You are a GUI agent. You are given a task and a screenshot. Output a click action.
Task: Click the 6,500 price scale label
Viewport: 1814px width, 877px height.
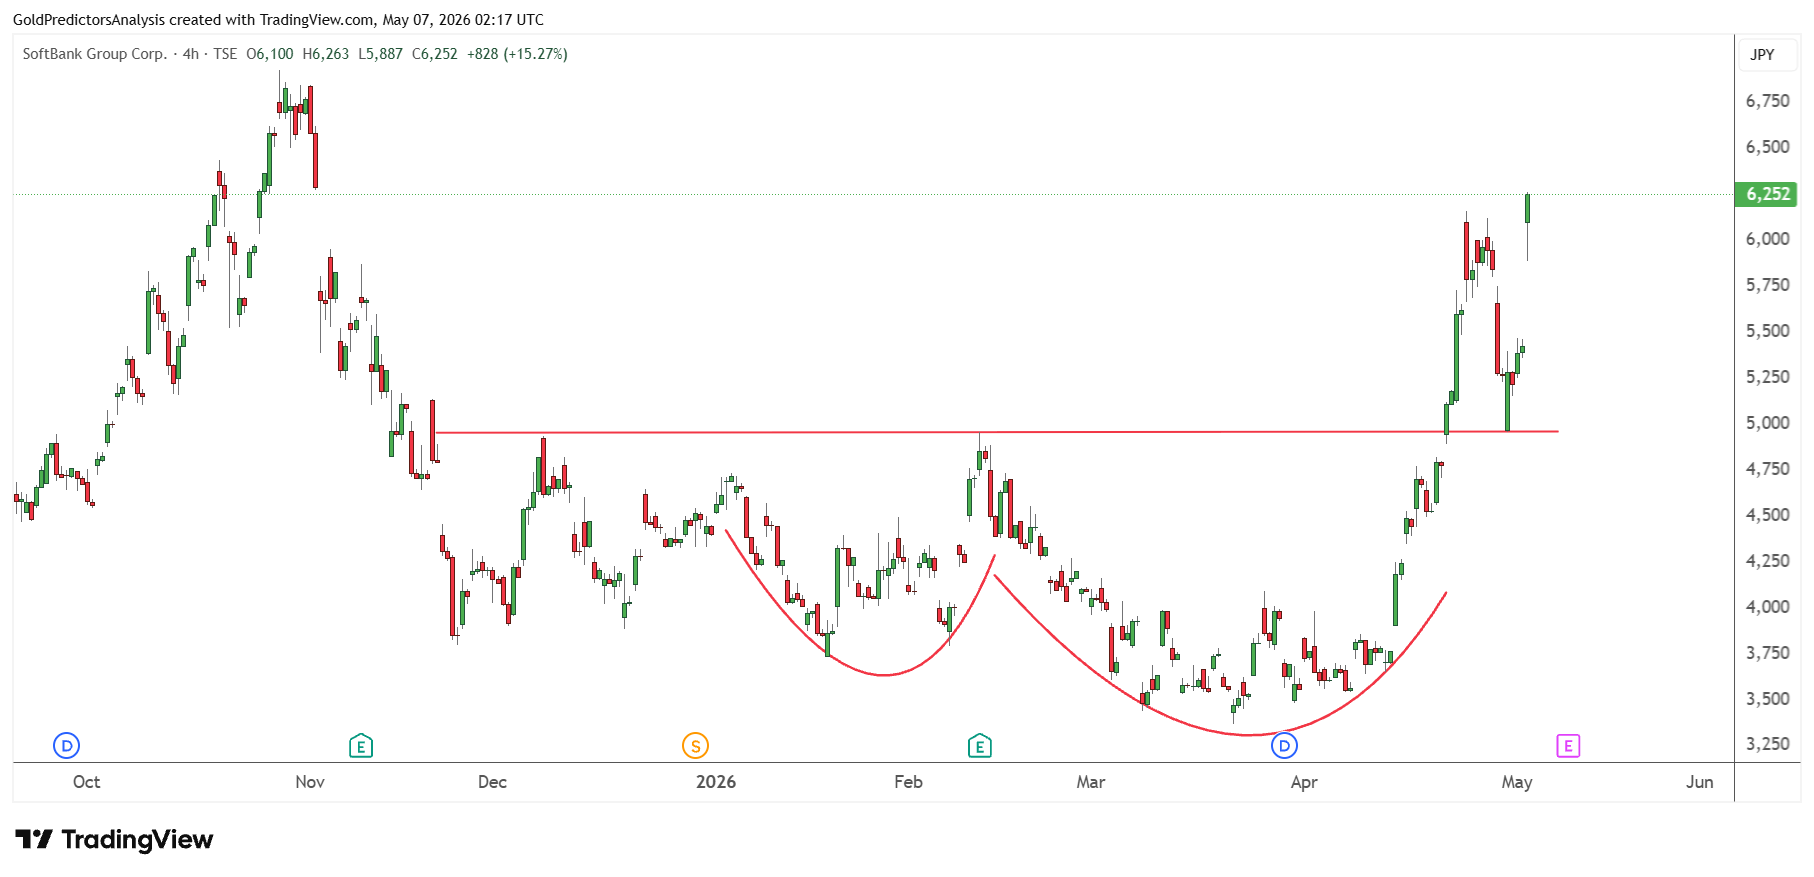(x=1768, y=147)
